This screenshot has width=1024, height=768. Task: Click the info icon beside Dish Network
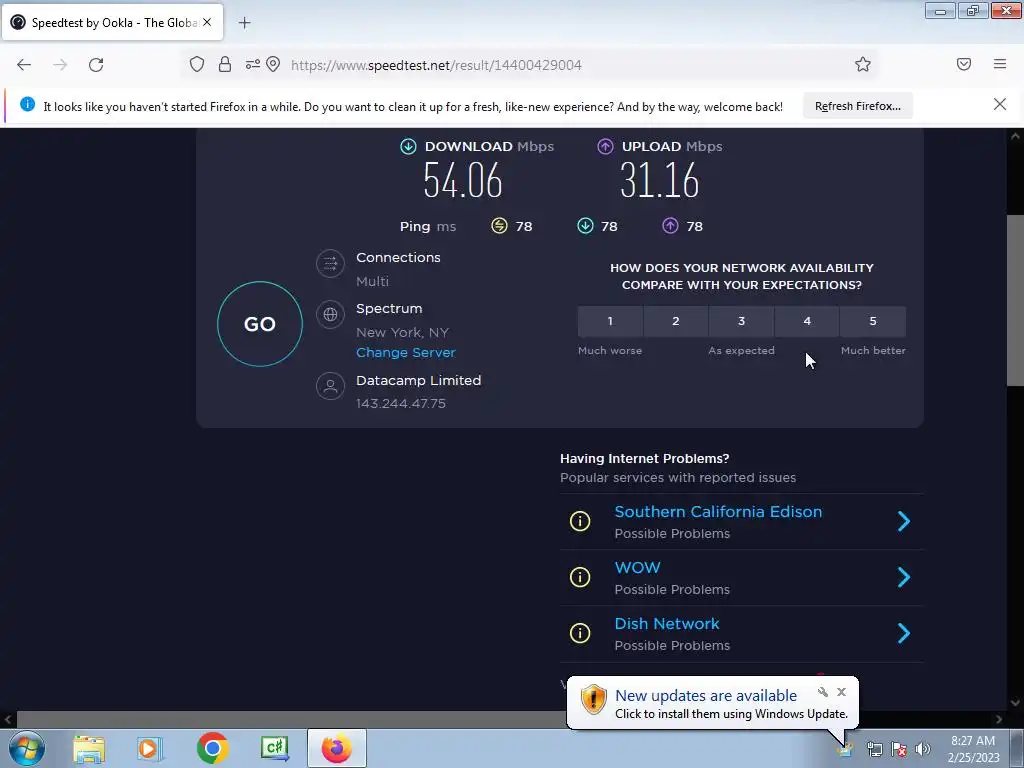click(x=580, y=633)
